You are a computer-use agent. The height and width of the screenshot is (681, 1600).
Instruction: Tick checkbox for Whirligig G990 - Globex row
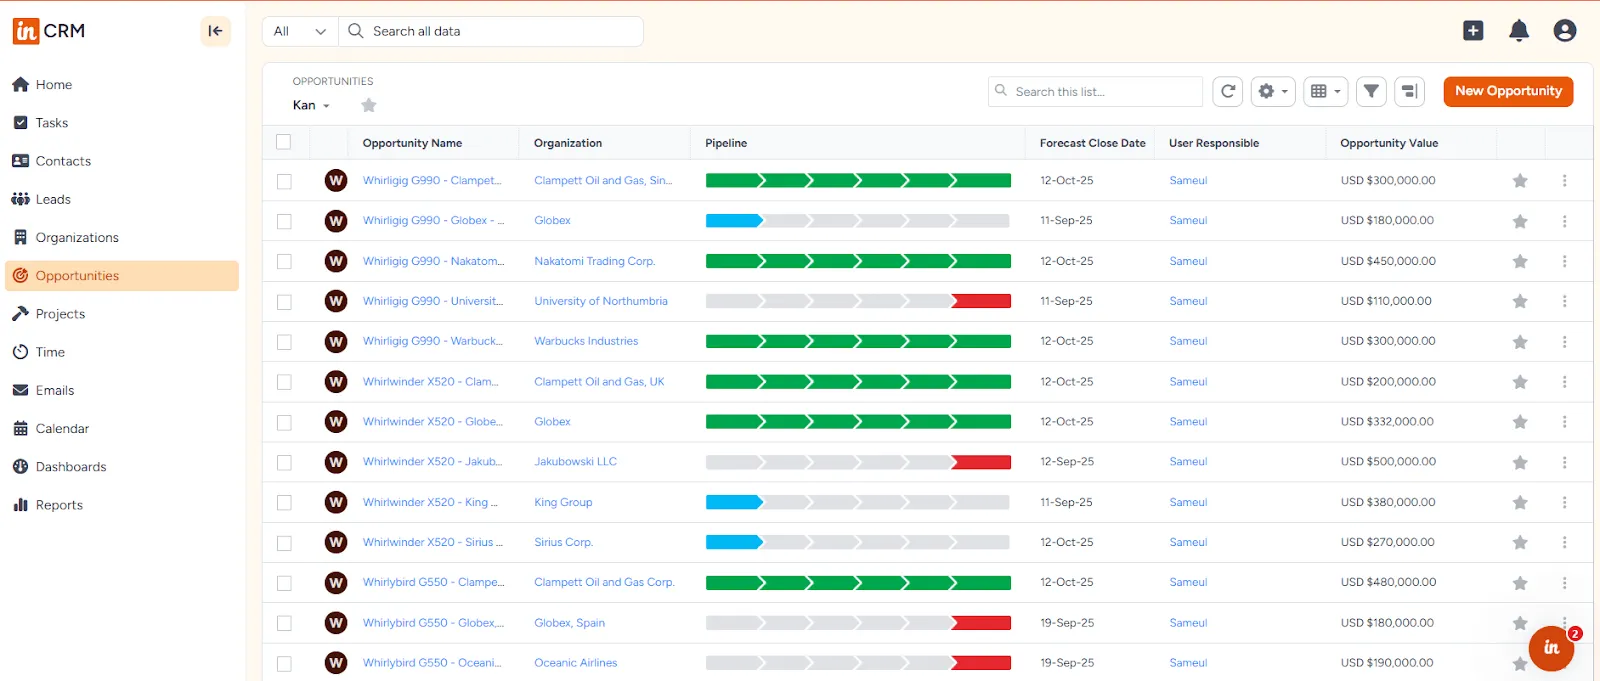coord(284,221)
